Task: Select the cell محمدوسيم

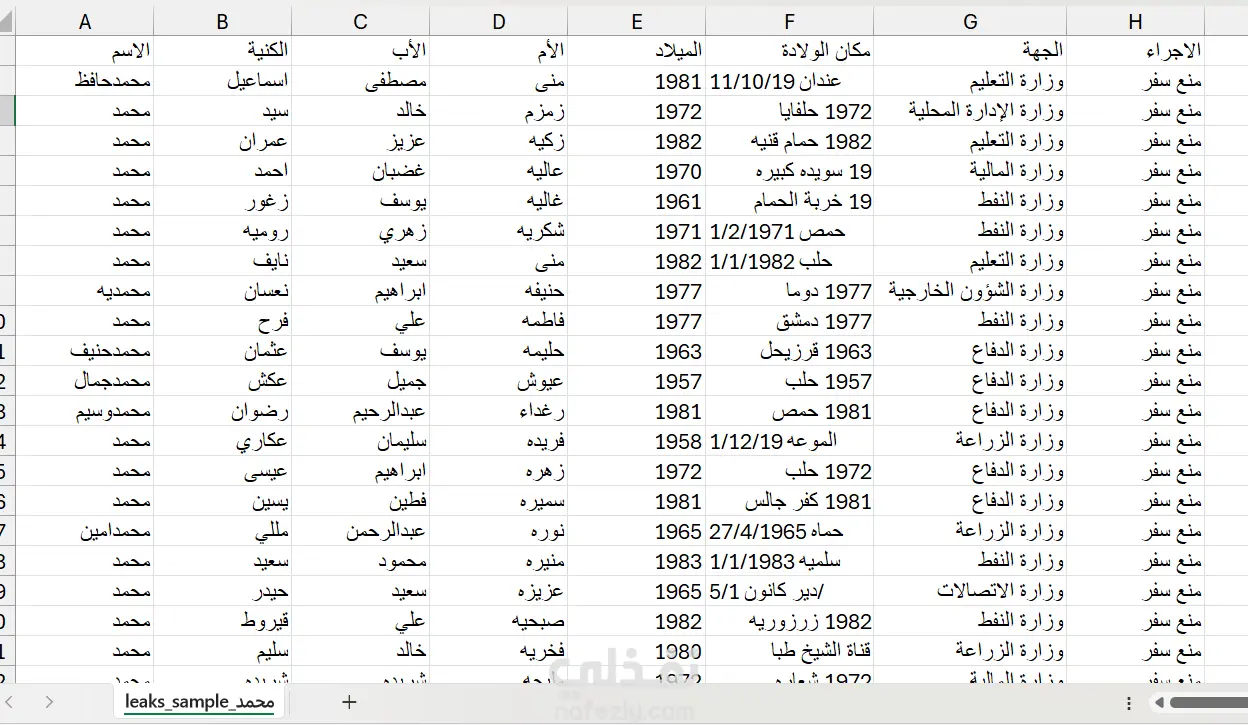Action: 85,411
